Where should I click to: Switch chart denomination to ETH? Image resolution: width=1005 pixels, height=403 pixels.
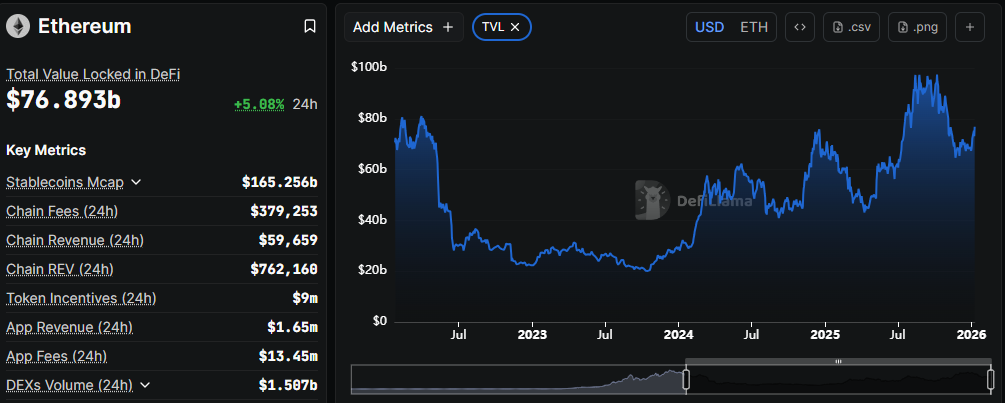pyautogui.click(x=754, y=27)
